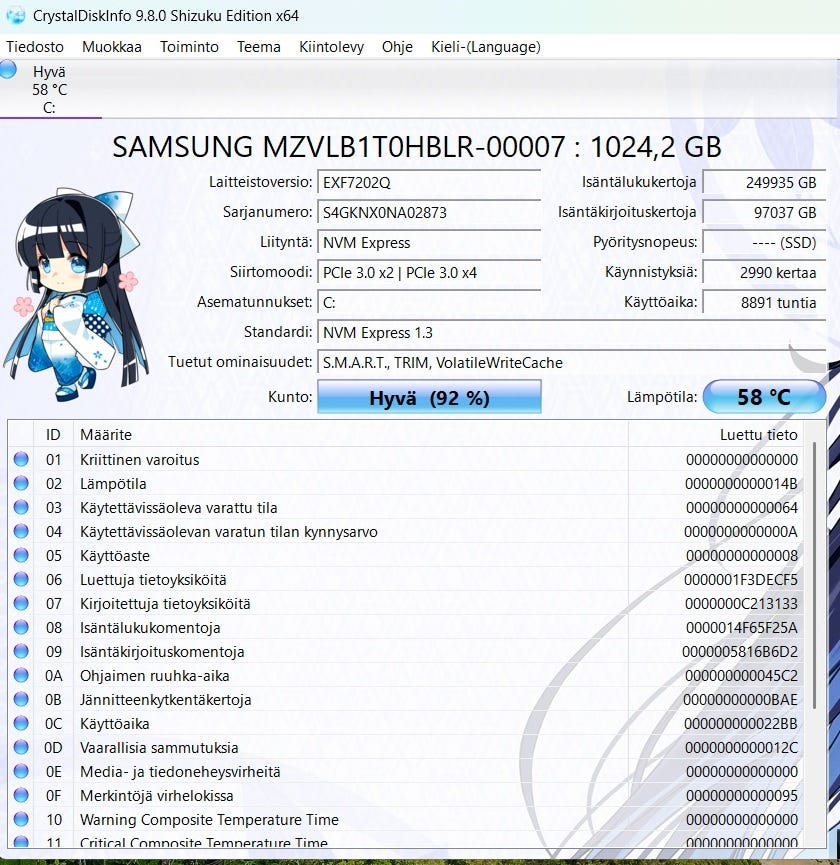The image size is (840, 865).
Task: Click the Standardi field NVM Express 1.3
Action: click(x=571, y=332)
